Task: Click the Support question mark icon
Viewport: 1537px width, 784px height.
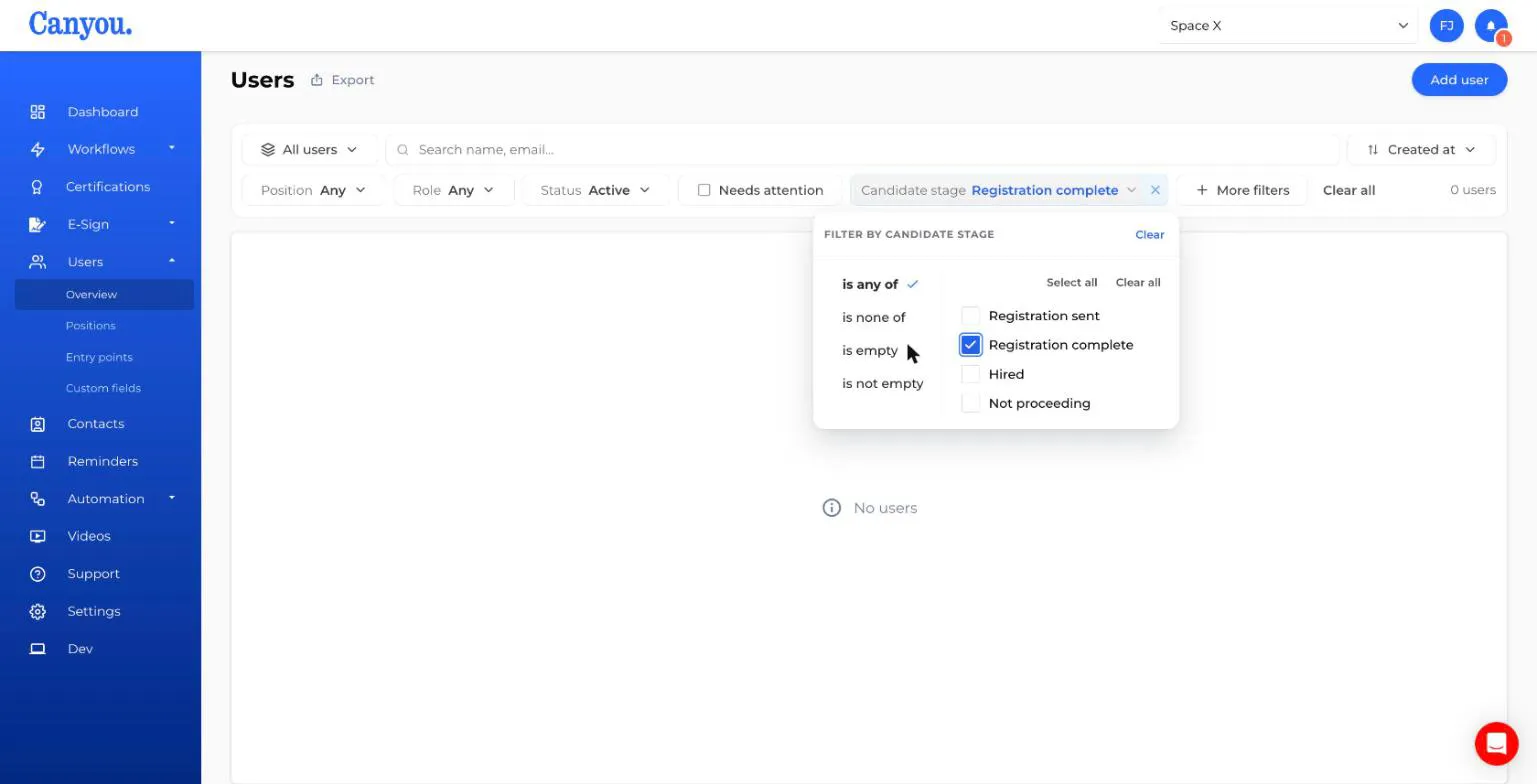Action: click(38, 574)
